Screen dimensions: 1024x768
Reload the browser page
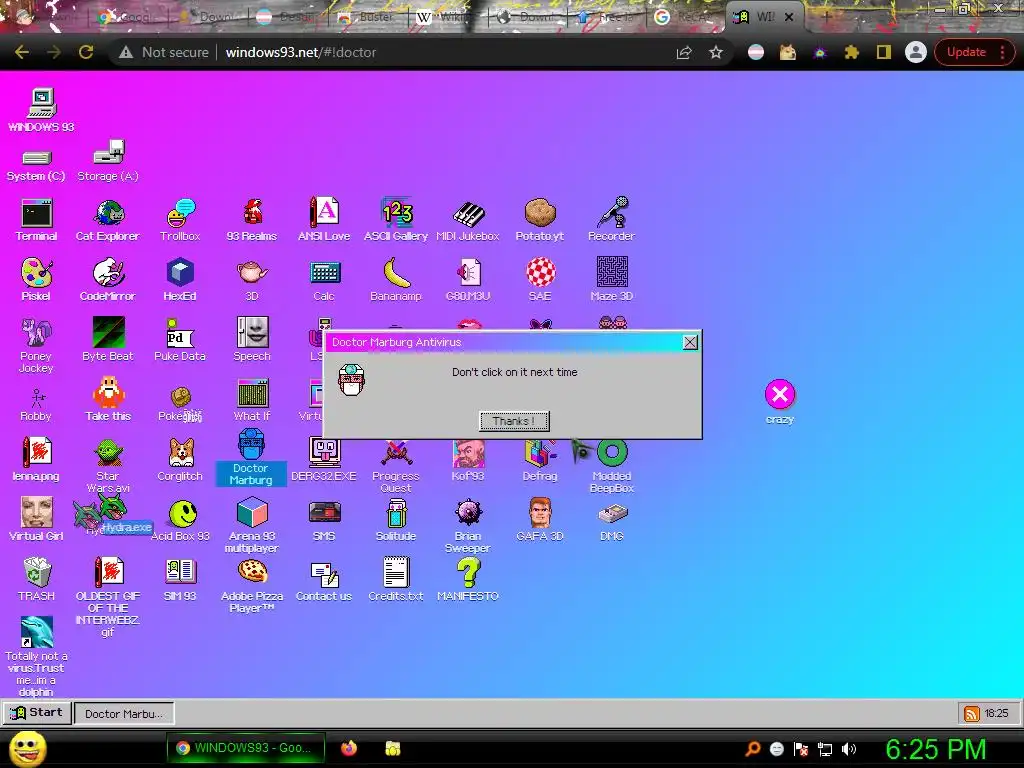point(86,52)
